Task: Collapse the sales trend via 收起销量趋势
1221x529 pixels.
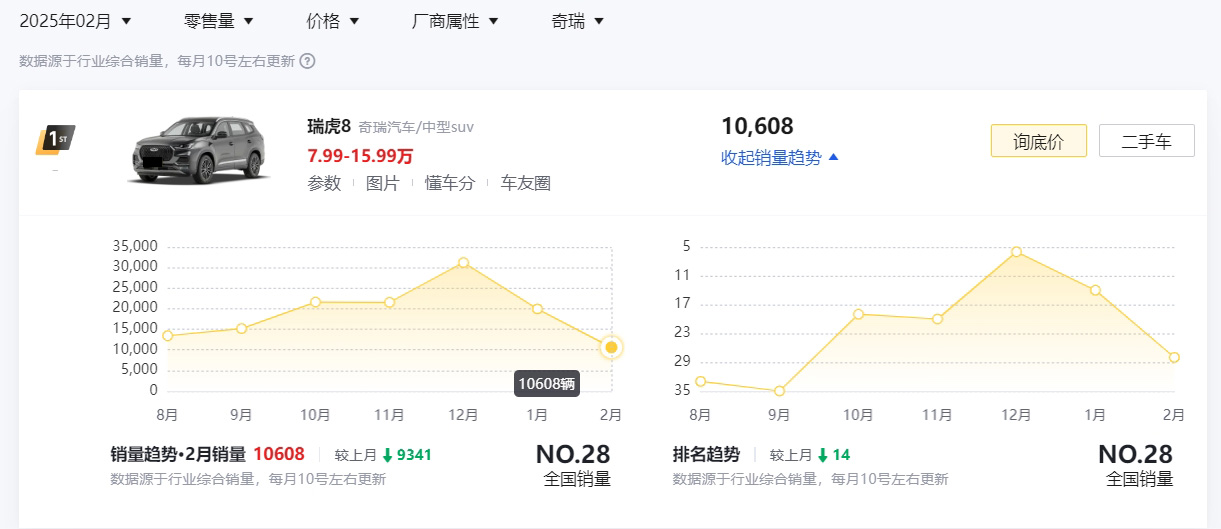Action: [780, 158]
